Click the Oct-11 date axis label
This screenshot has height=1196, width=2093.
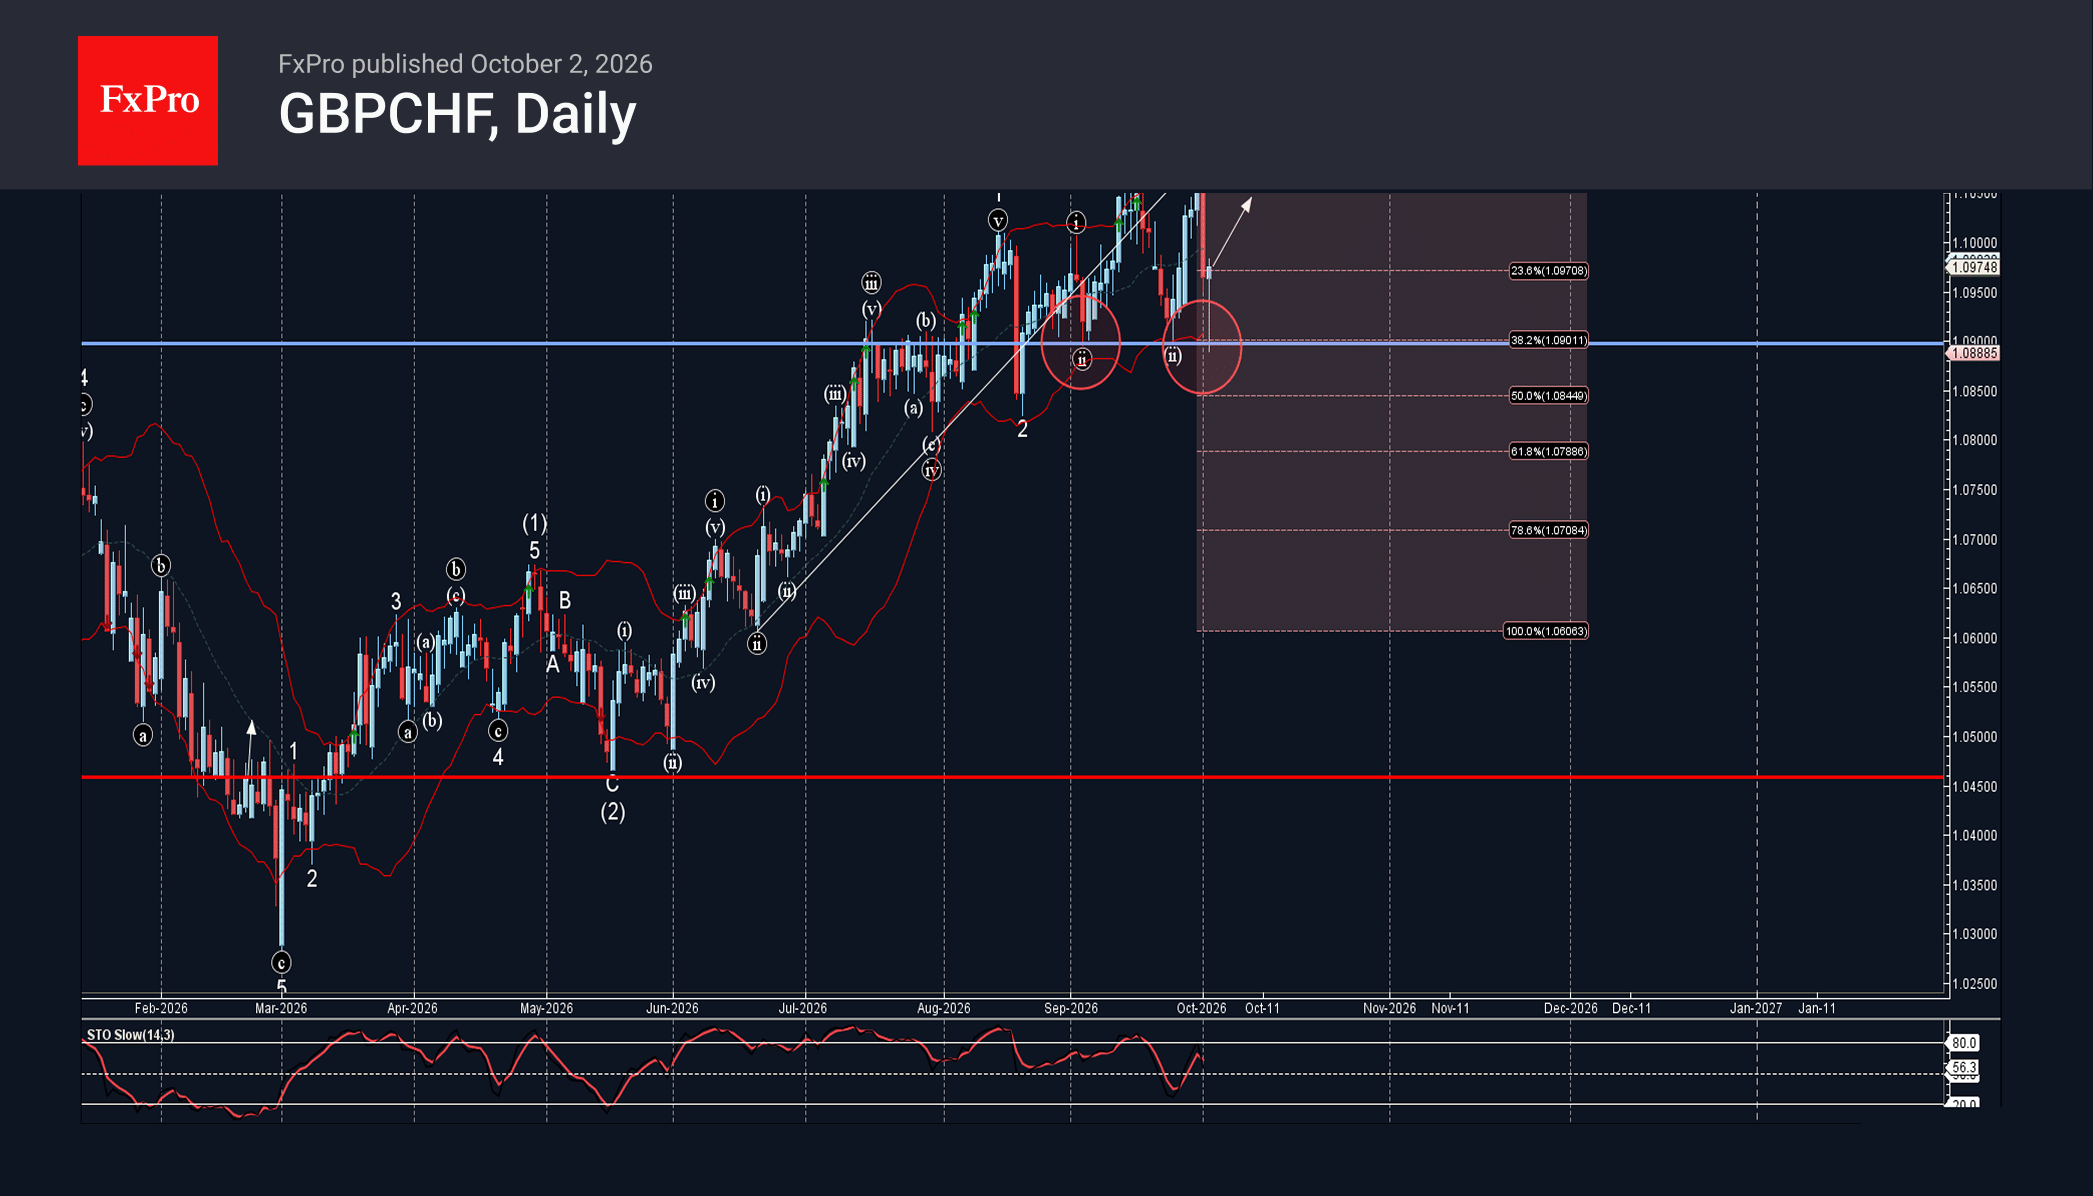coord(1262,1008)
